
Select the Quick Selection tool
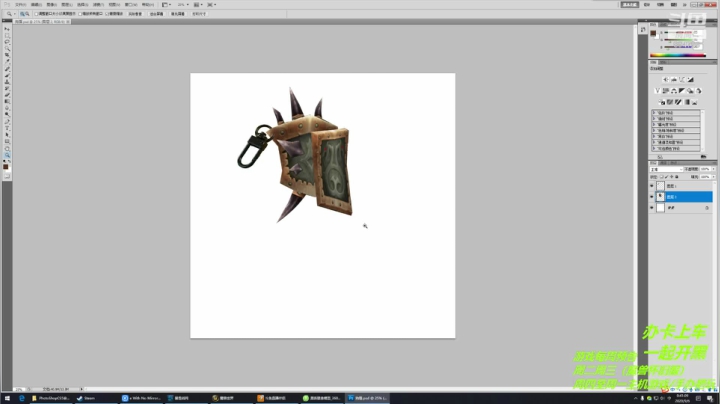(x=7, y=49)
